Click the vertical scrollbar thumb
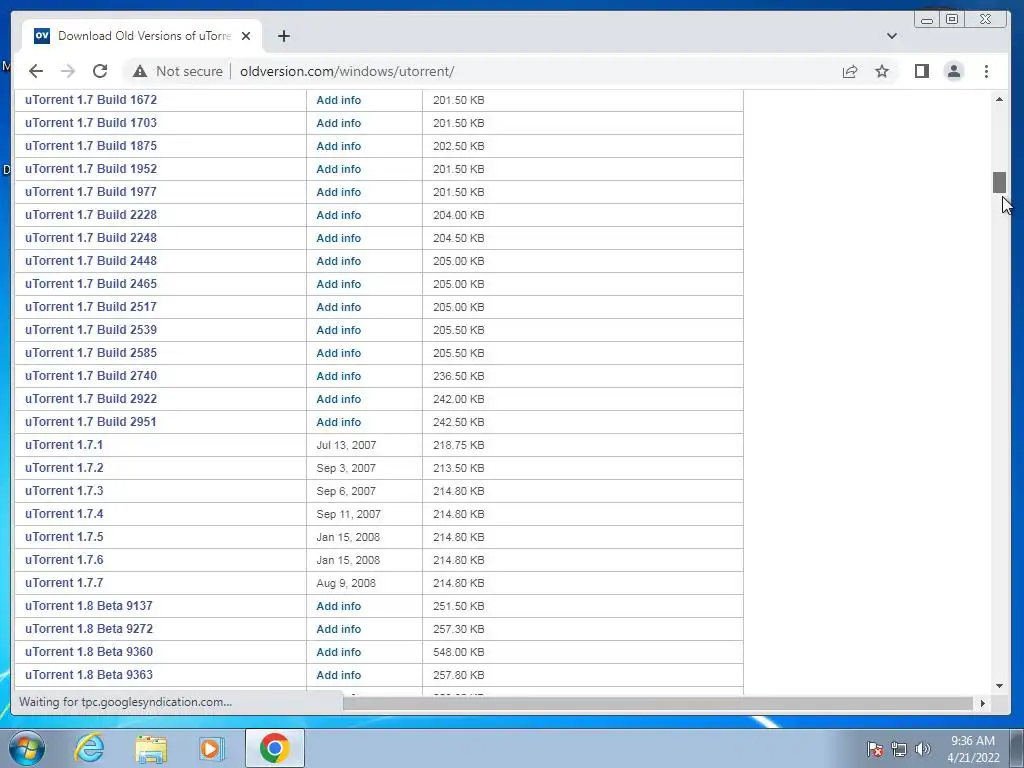Image resolution: width=1024 pixels, height=768 pixels. click(x=999, y=182)
